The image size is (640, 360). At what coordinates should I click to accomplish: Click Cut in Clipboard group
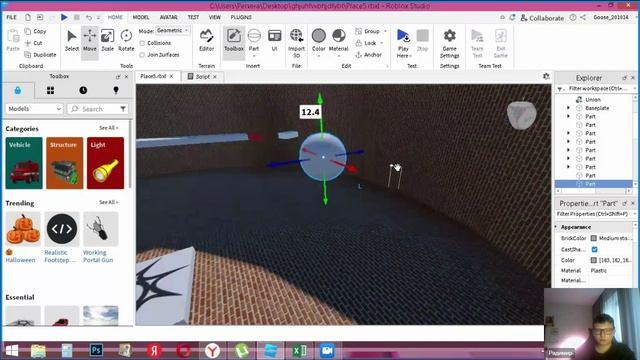pyautogui.click(x=33, y=43)
